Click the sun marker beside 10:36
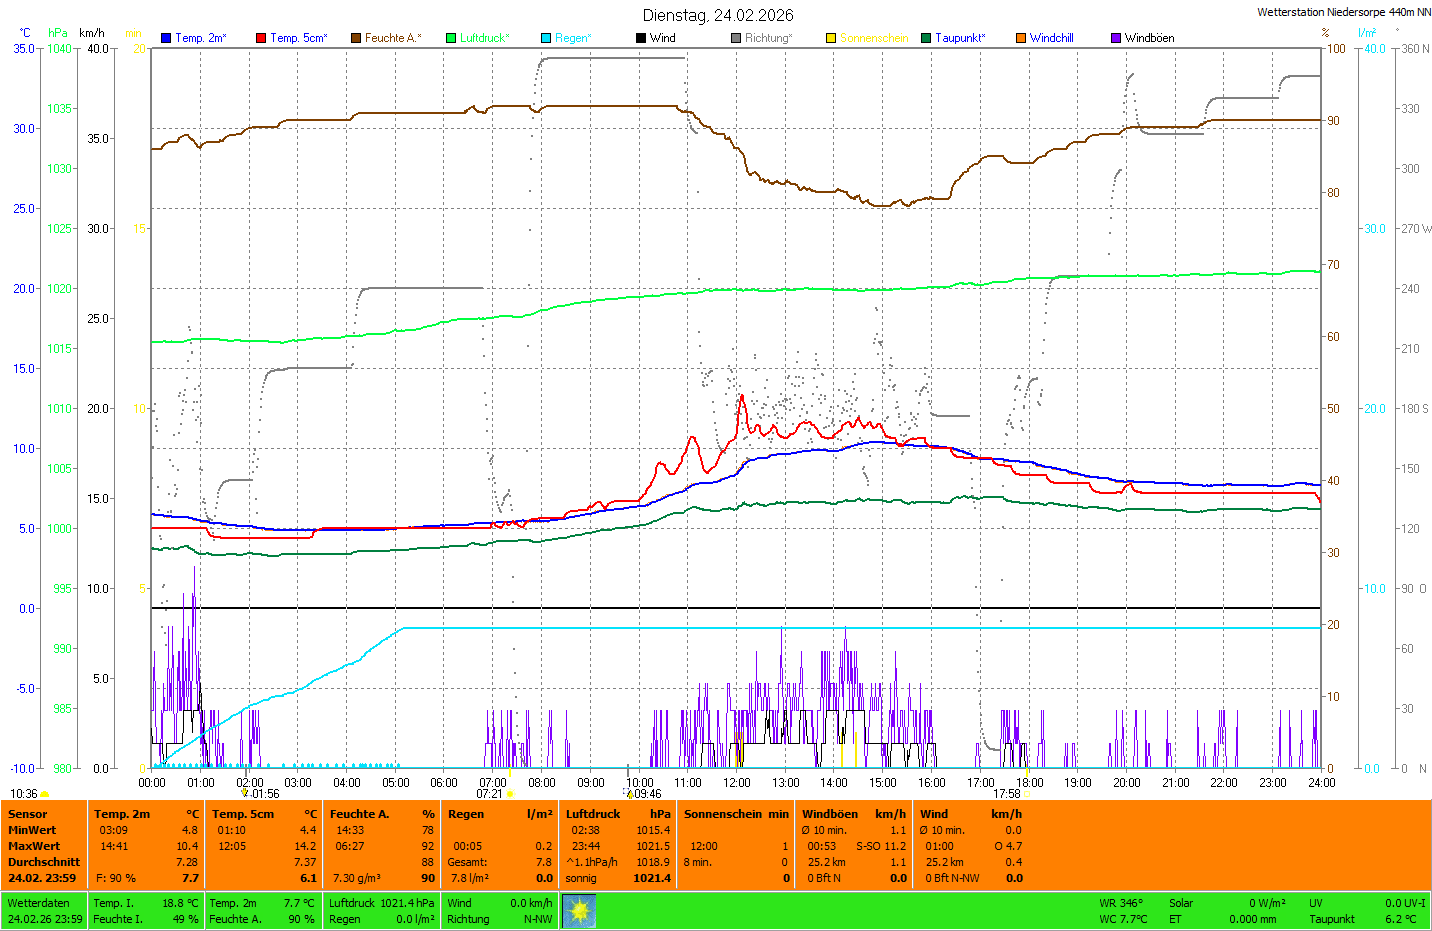Image resolution: width=1432 pixels, height=931 pixels. pyautogui.click(x=44, y=794)
